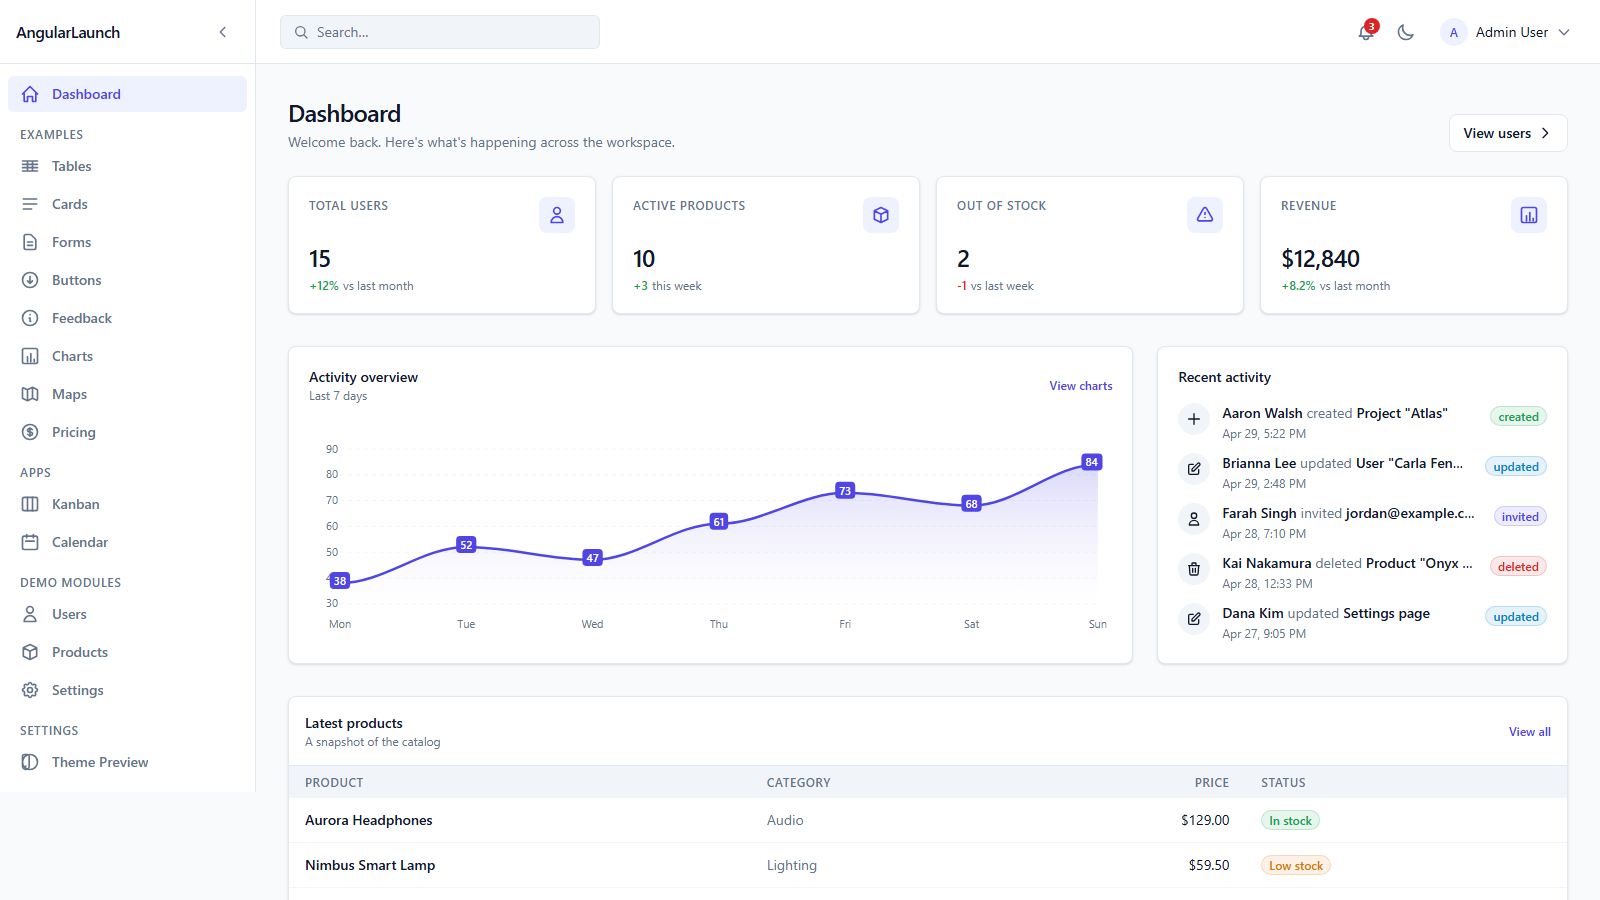
Task: Click the STATUS column header
Action: tap(1283, 783)
